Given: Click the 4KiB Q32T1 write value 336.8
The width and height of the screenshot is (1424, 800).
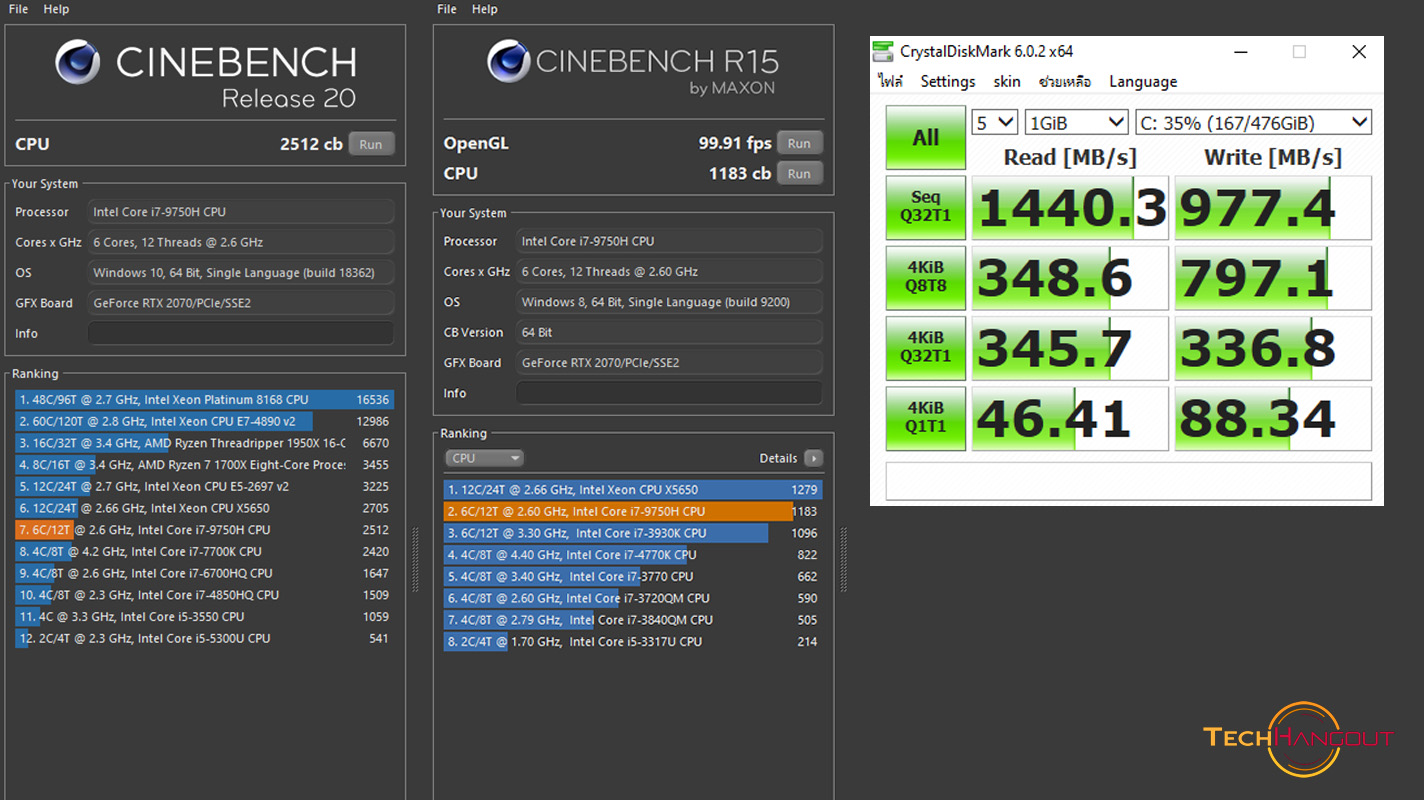Looking at the screenshot, I should coord(1273,348).
